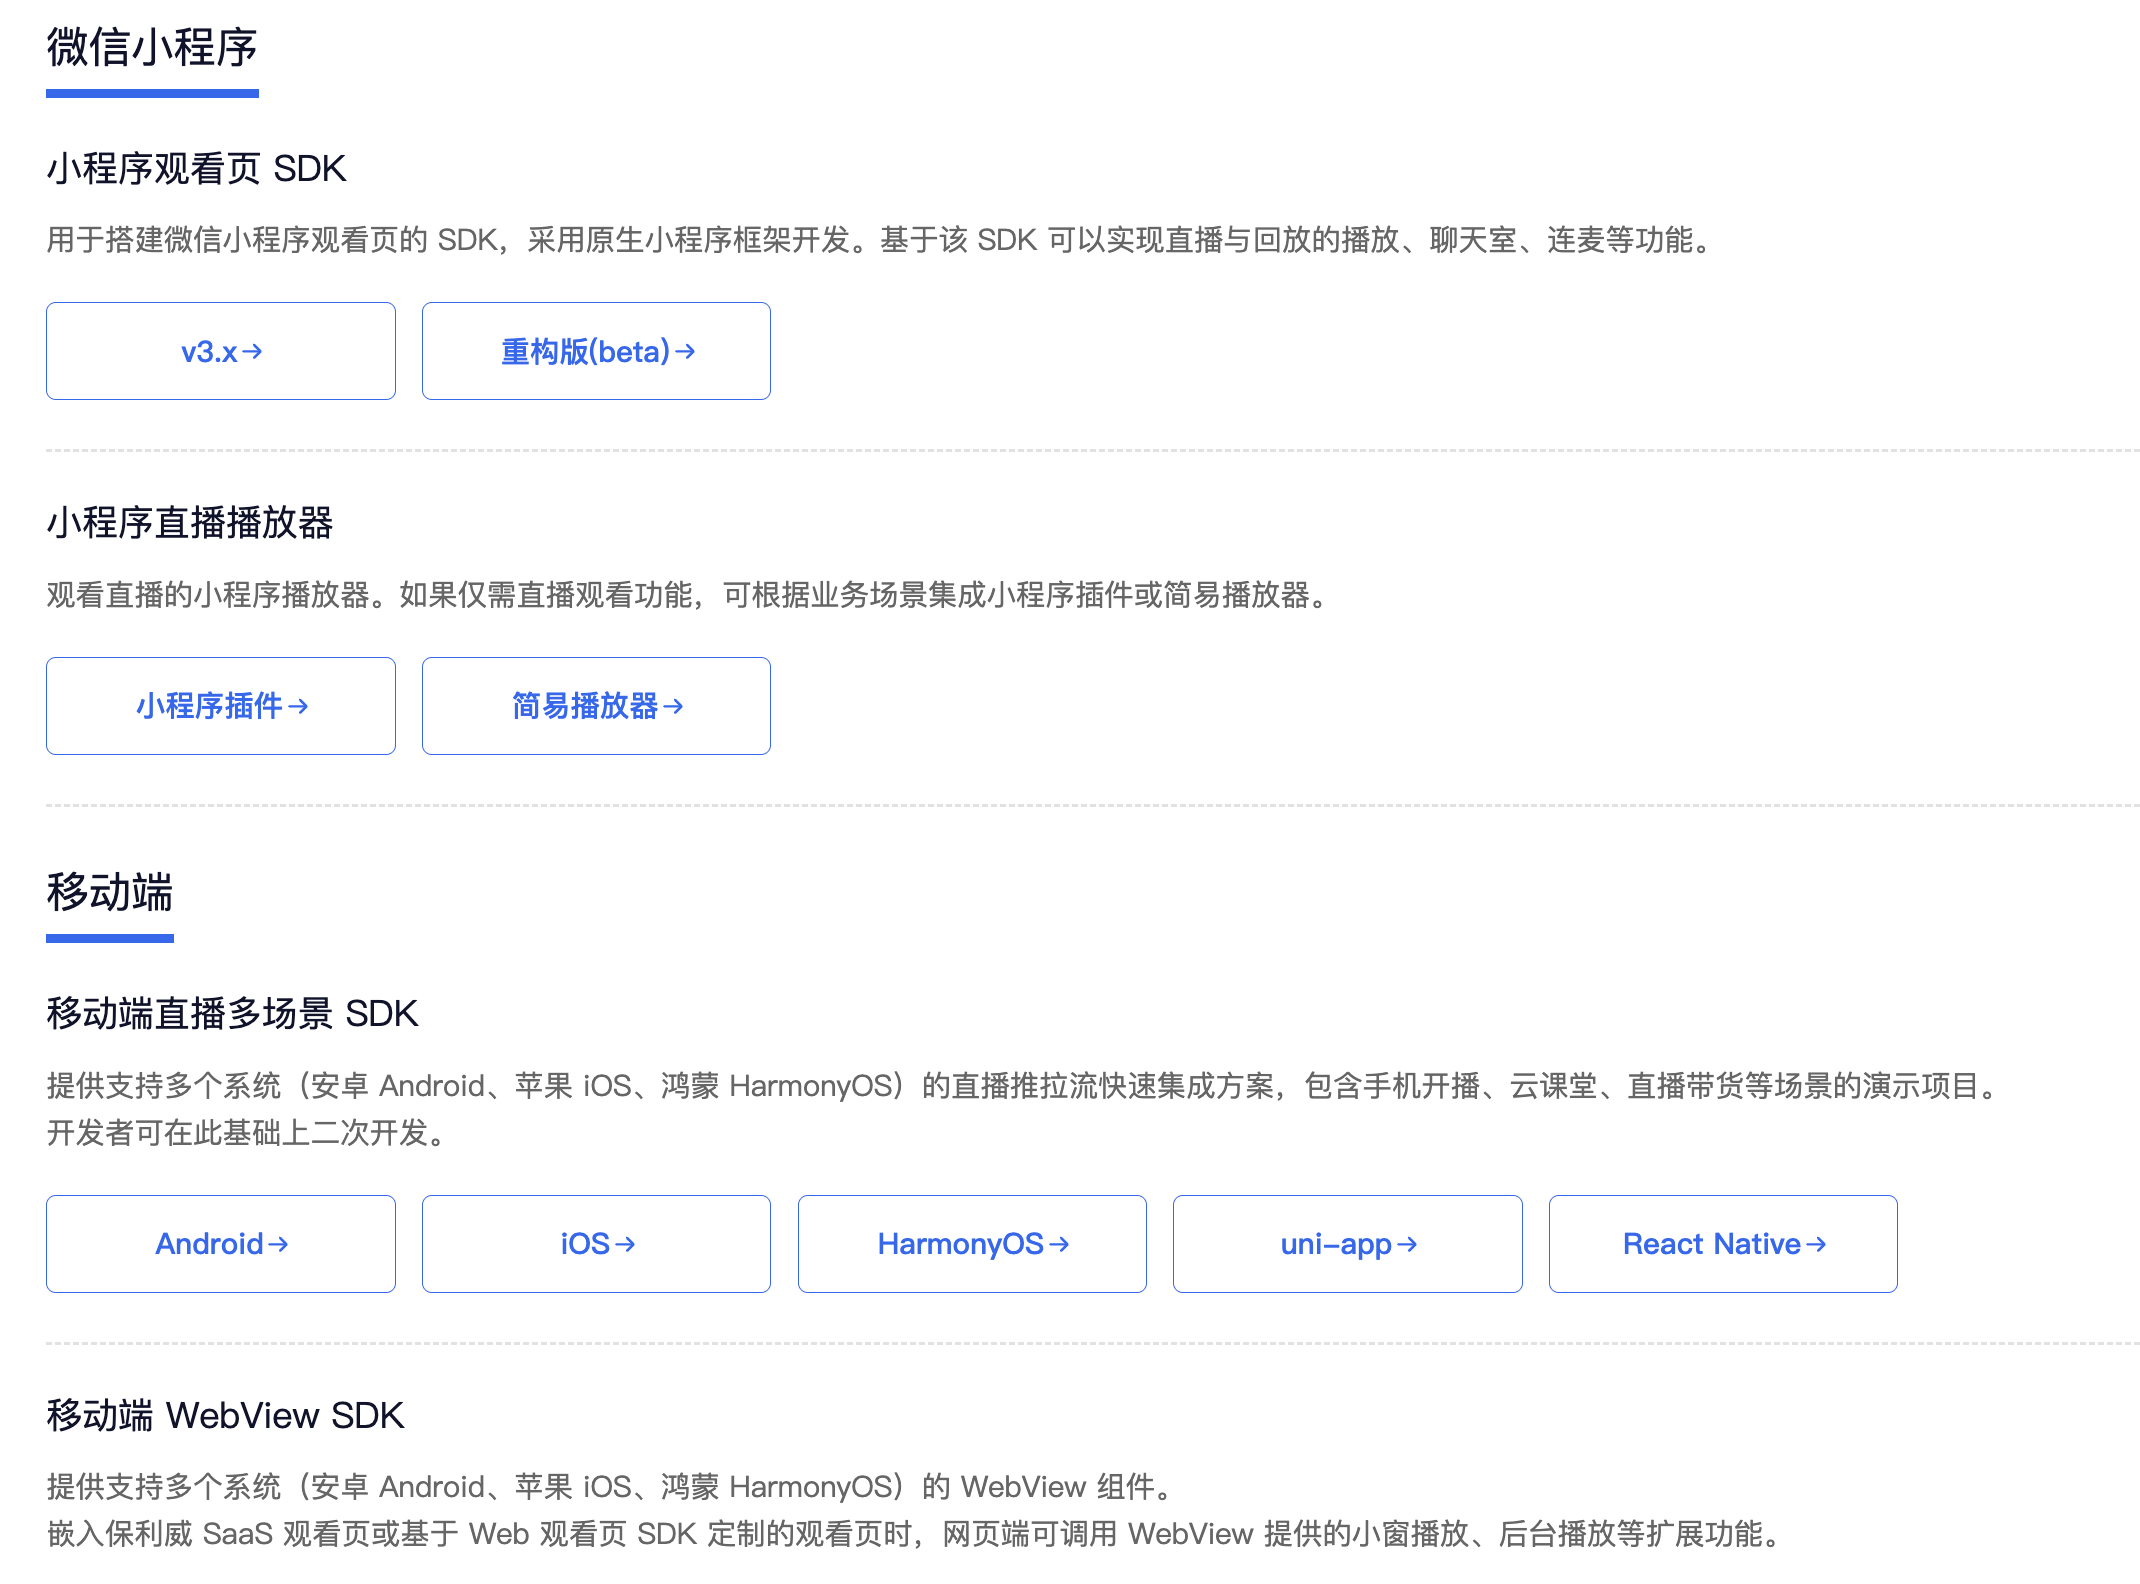This screenshot has height=1584, width=2140.
Task: Click the 小程序直播播放器 subheading
Action: [x=190, y=523]
